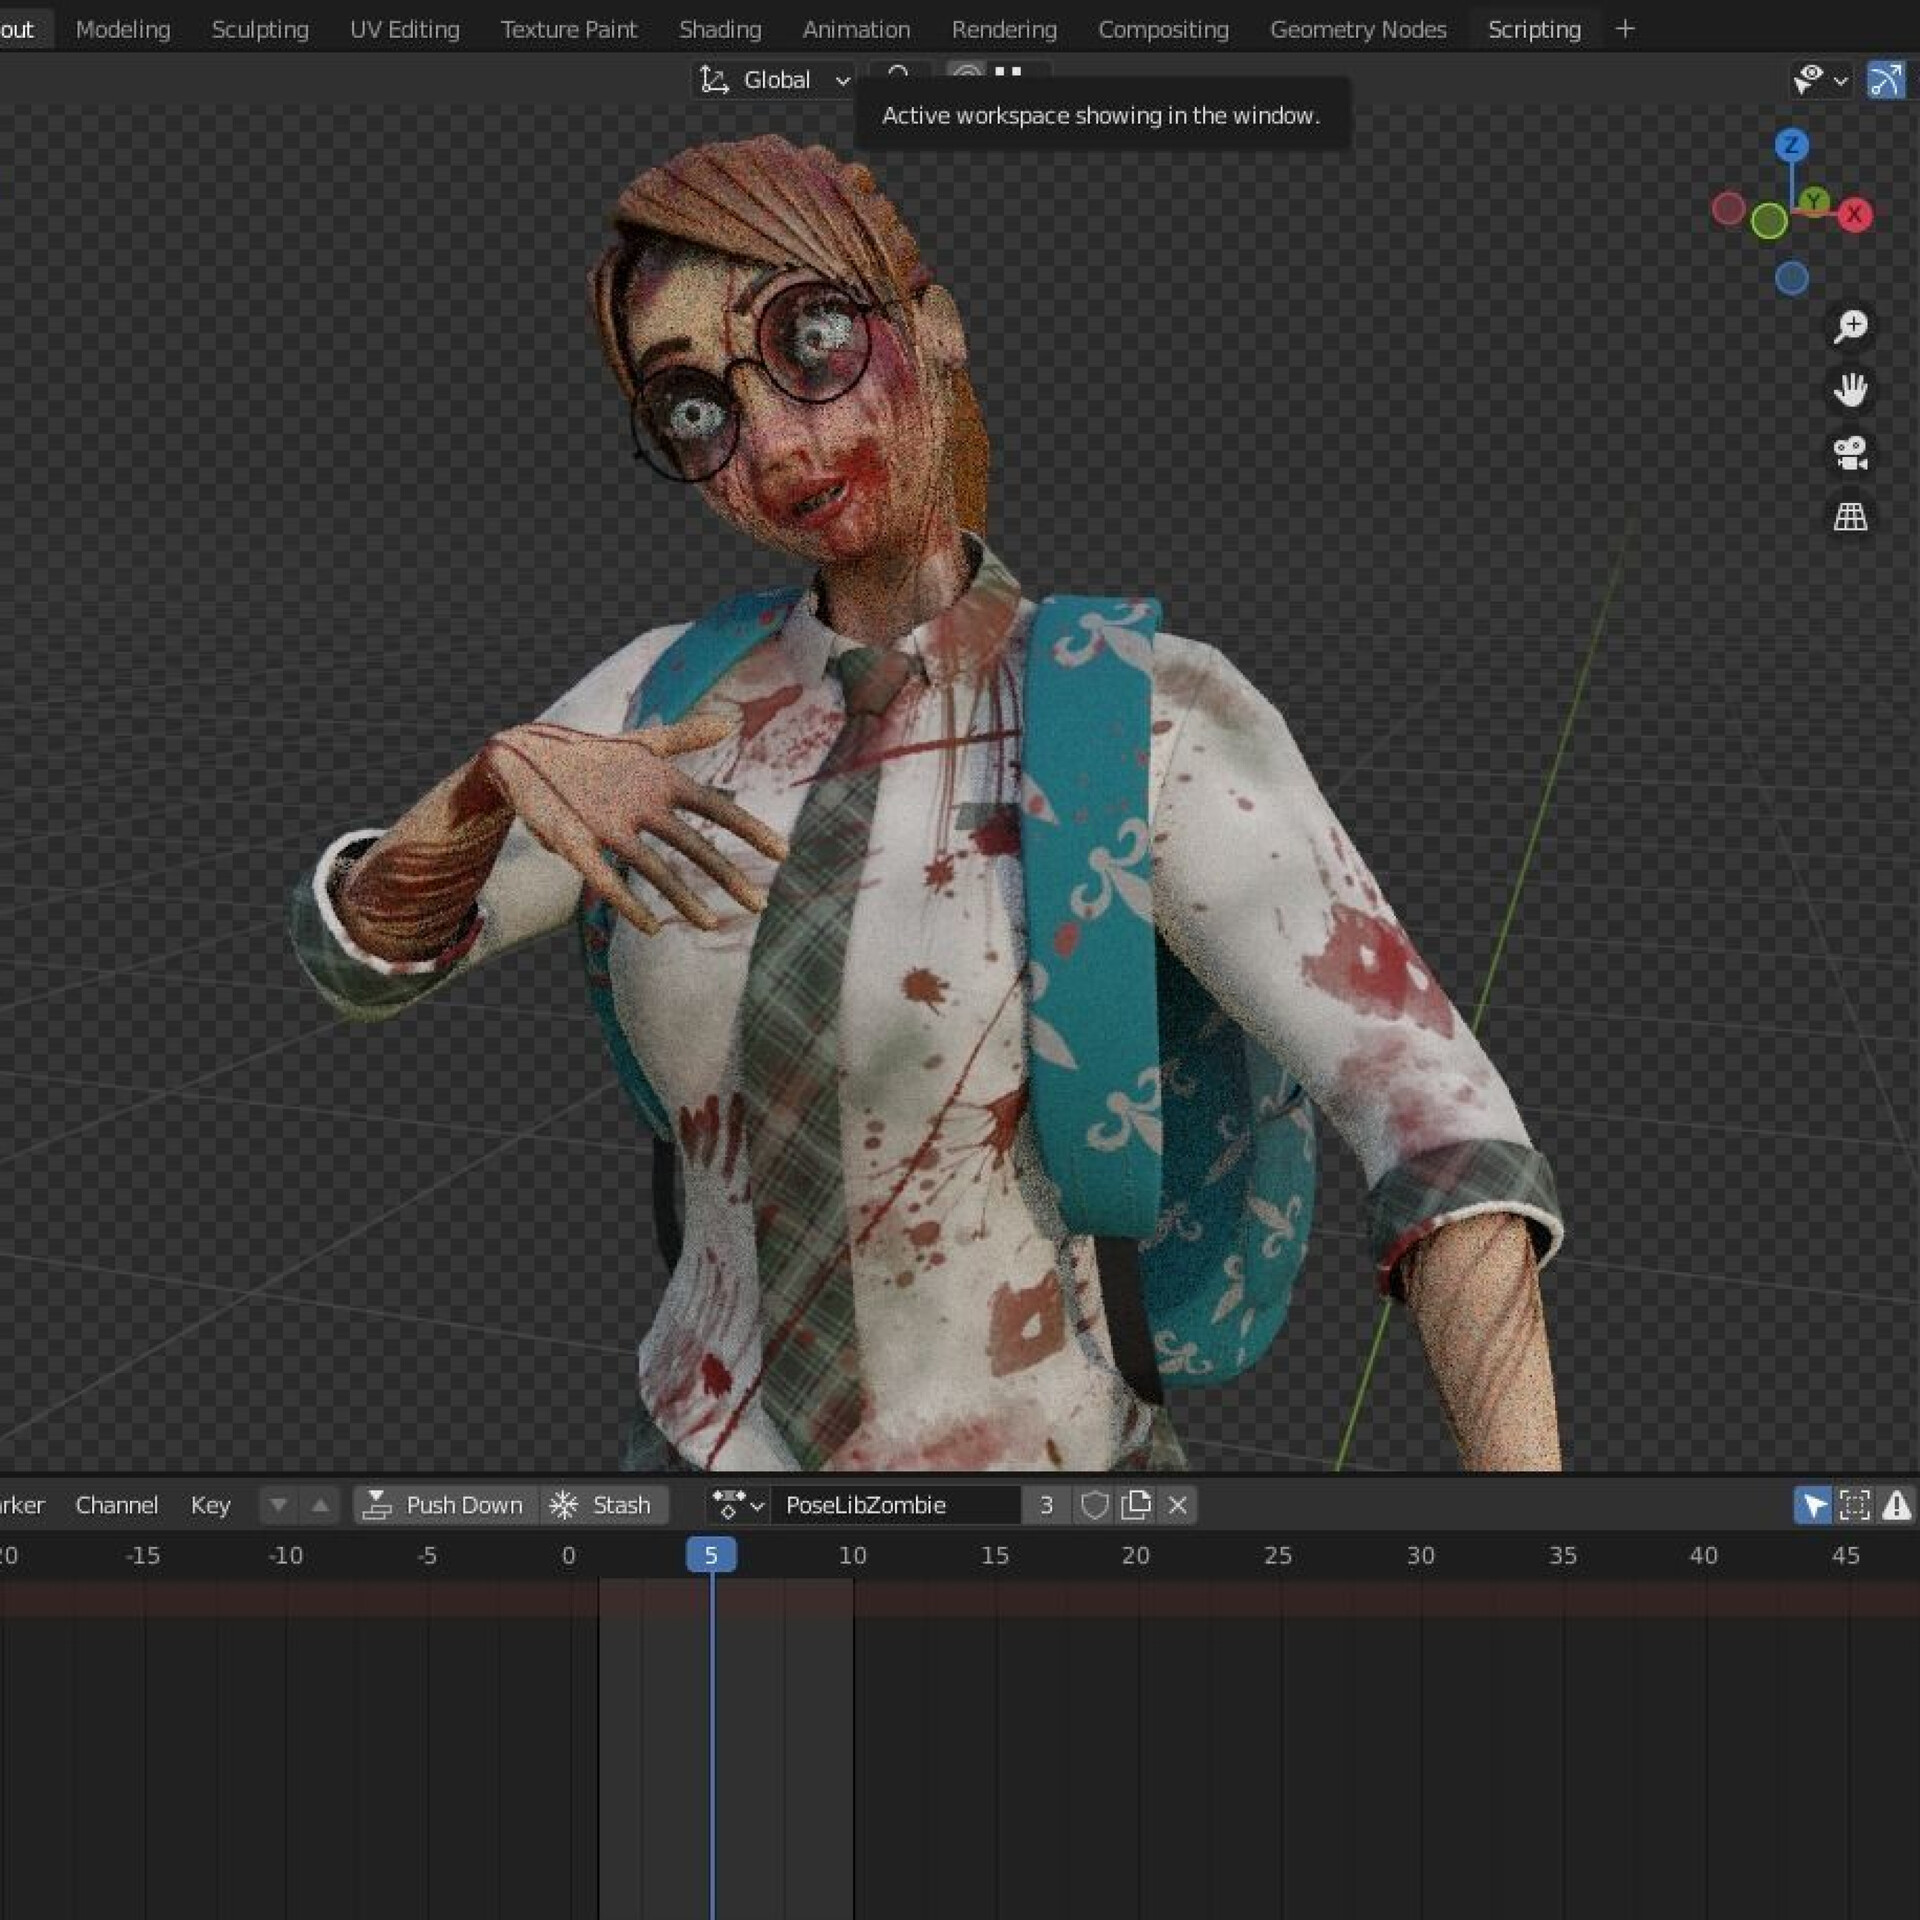Click the move up track arrow

(320, 1505)
